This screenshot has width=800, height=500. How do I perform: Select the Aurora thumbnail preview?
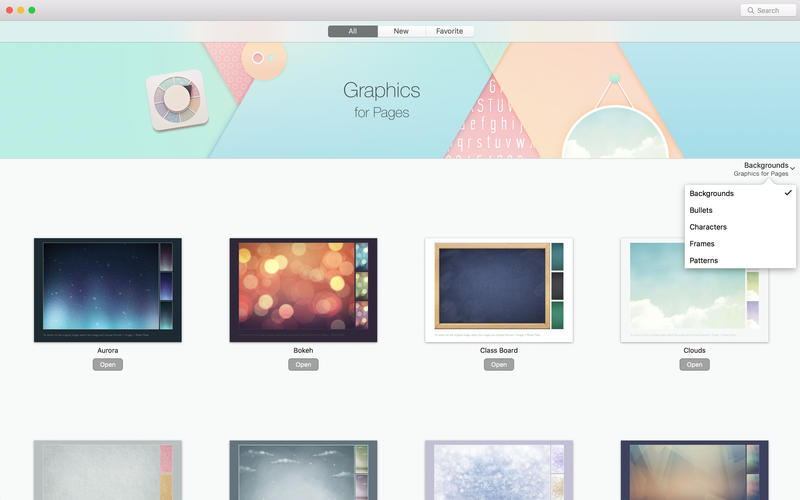[x=108, y=290]
